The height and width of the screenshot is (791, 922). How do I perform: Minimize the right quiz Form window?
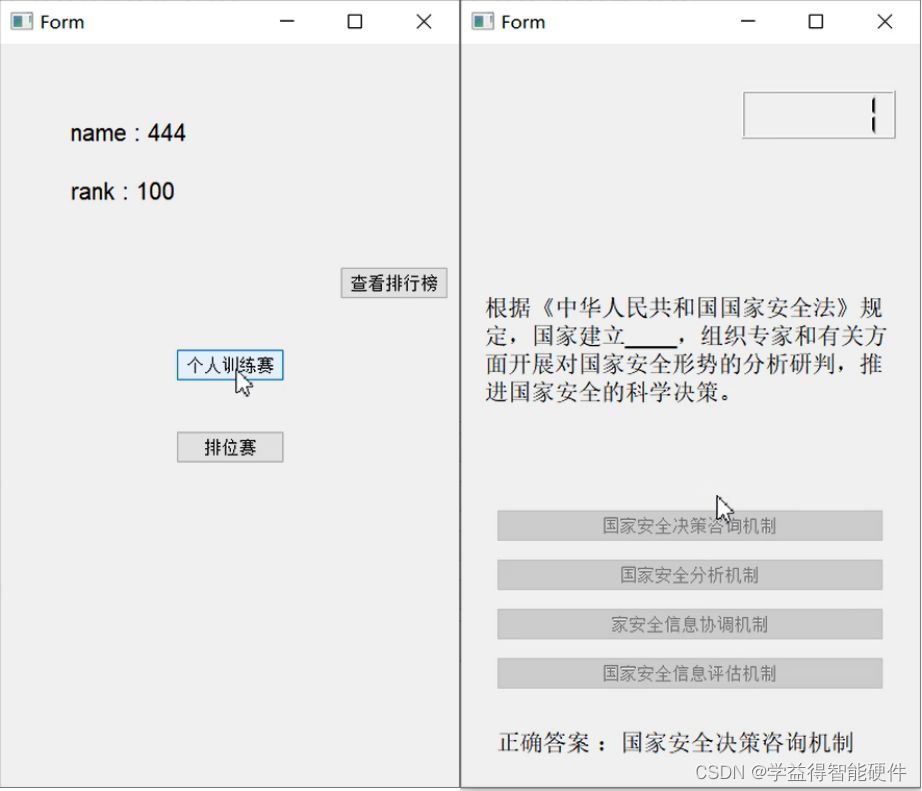coord(748,22)
